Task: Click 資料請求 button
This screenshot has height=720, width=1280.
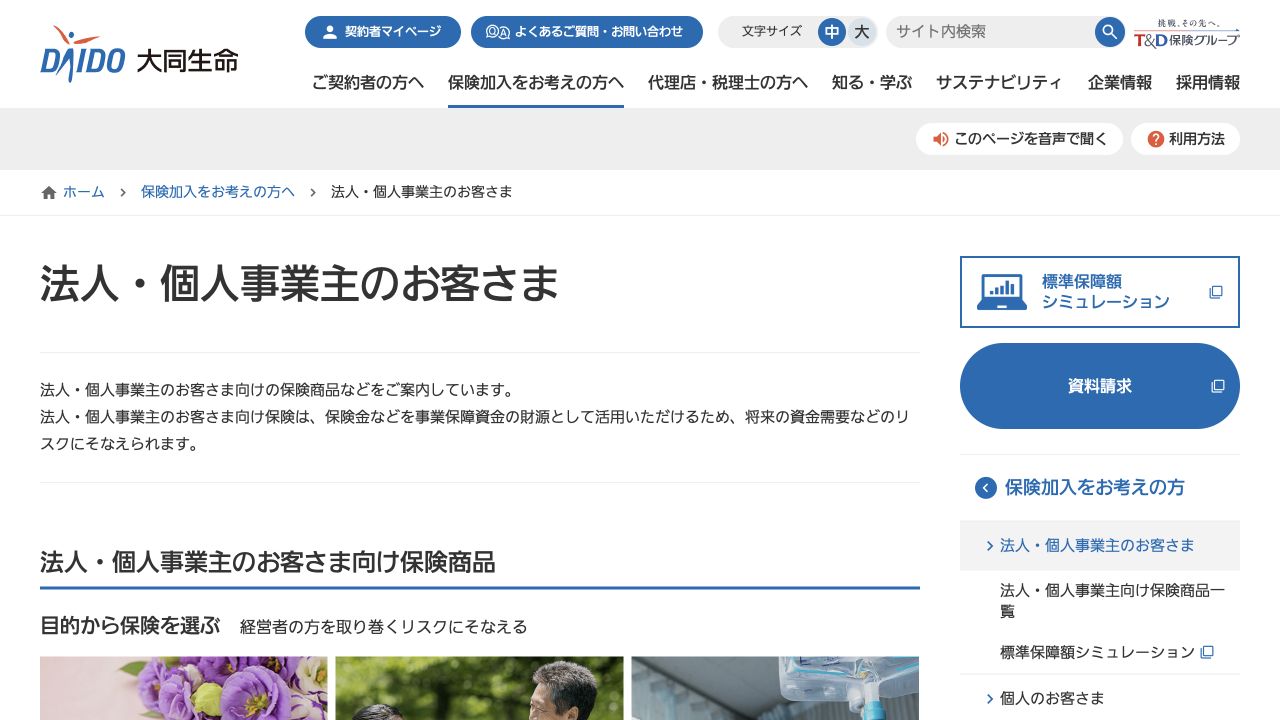Action: [1100, 386]
